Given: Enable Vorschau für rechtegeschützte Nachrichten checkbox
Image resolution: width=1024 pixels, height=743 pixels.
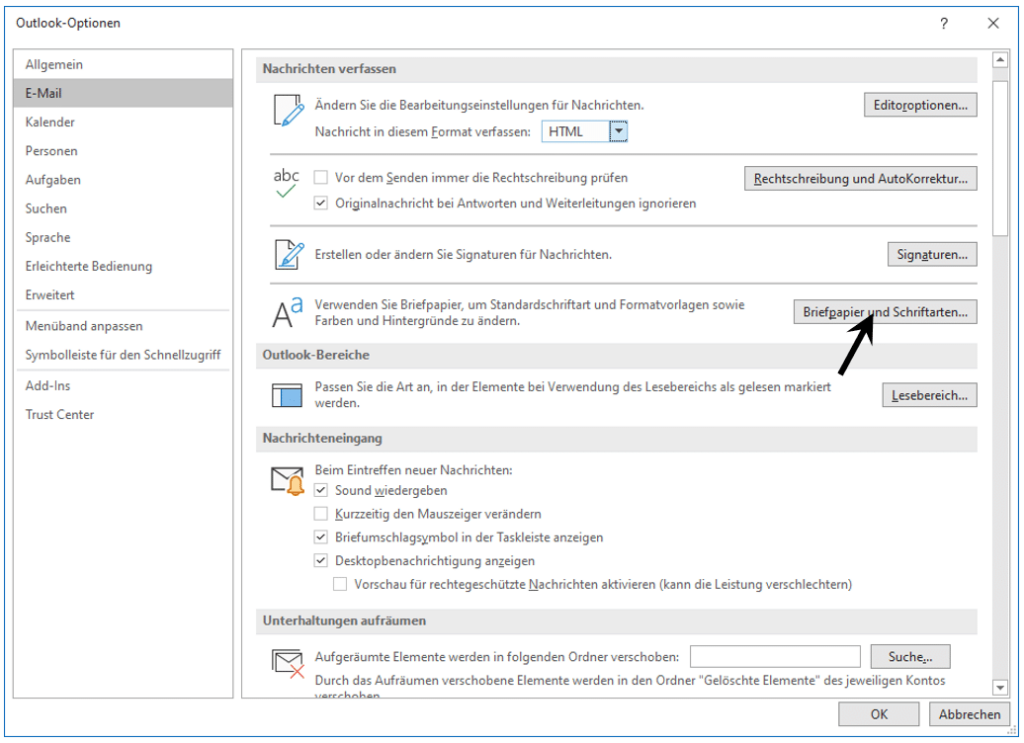Looking at the screenshot, I should coord(340,584).
